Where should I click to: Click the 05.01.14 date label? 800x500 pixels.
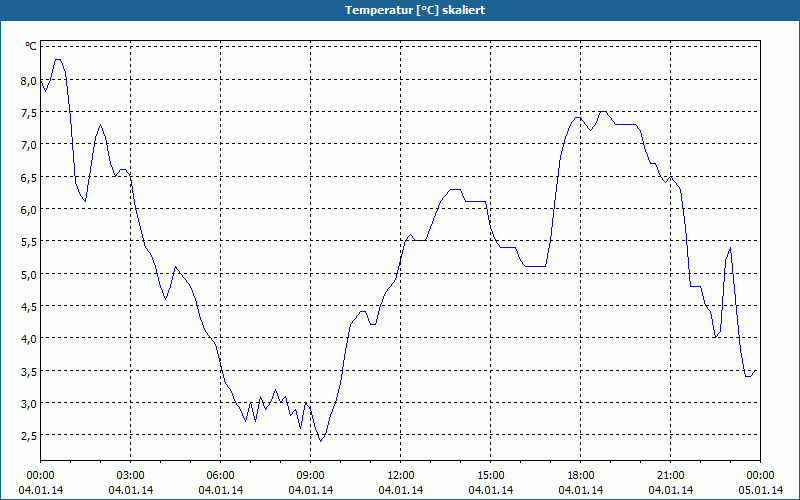point(761,490)
